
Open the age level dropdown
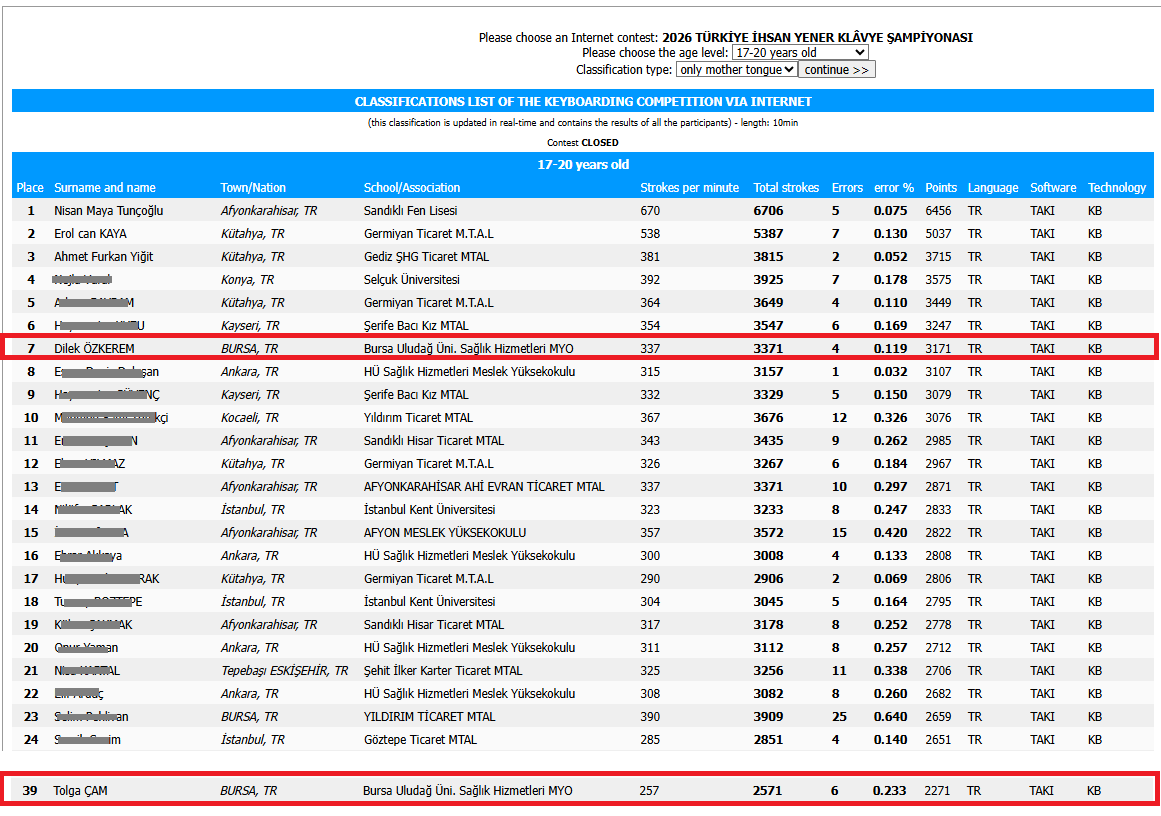(799, 53)
